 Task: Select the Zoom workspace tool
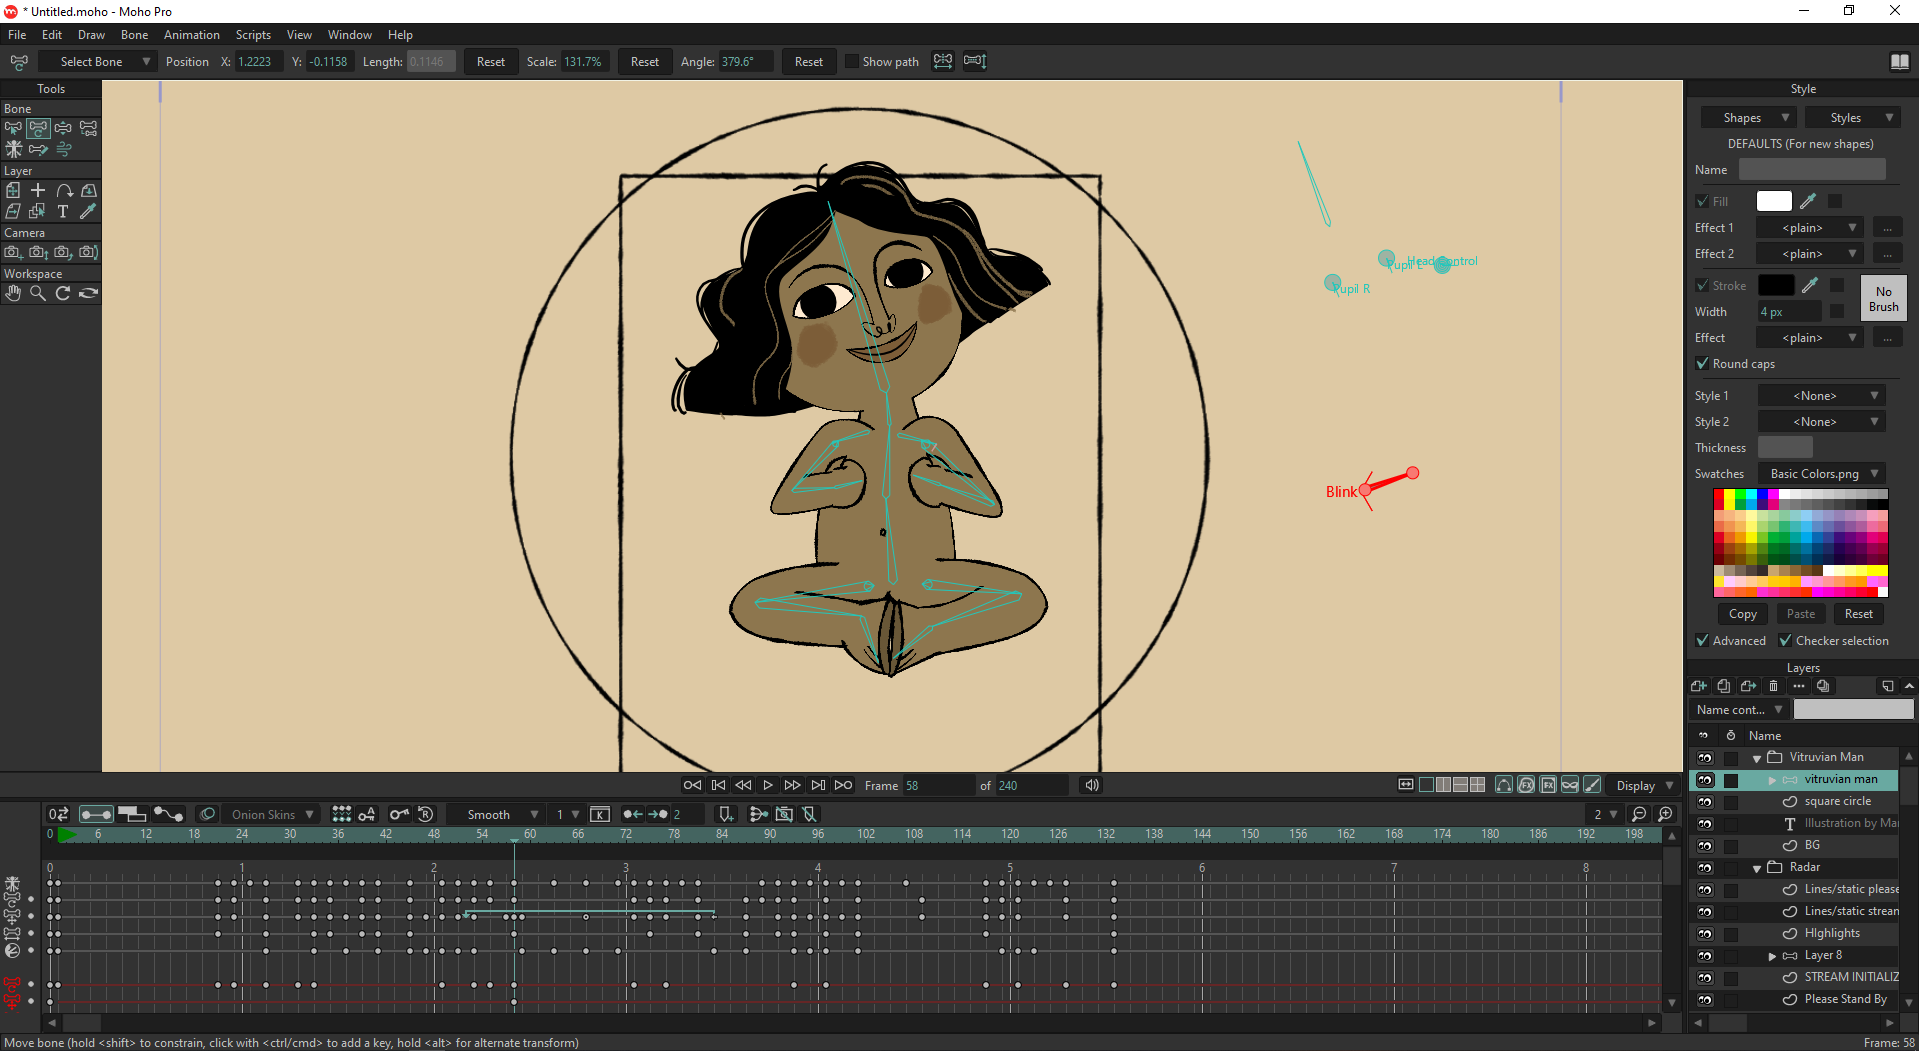[38, 293]
